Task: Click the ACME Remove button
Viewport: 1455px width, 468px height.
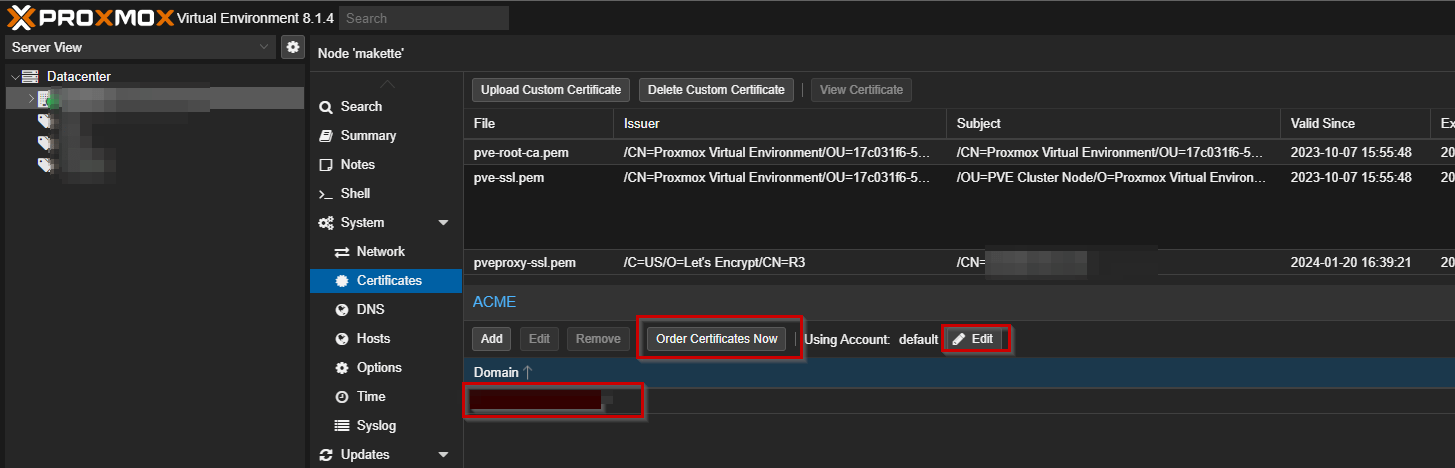Action: [x=598, y=339]
